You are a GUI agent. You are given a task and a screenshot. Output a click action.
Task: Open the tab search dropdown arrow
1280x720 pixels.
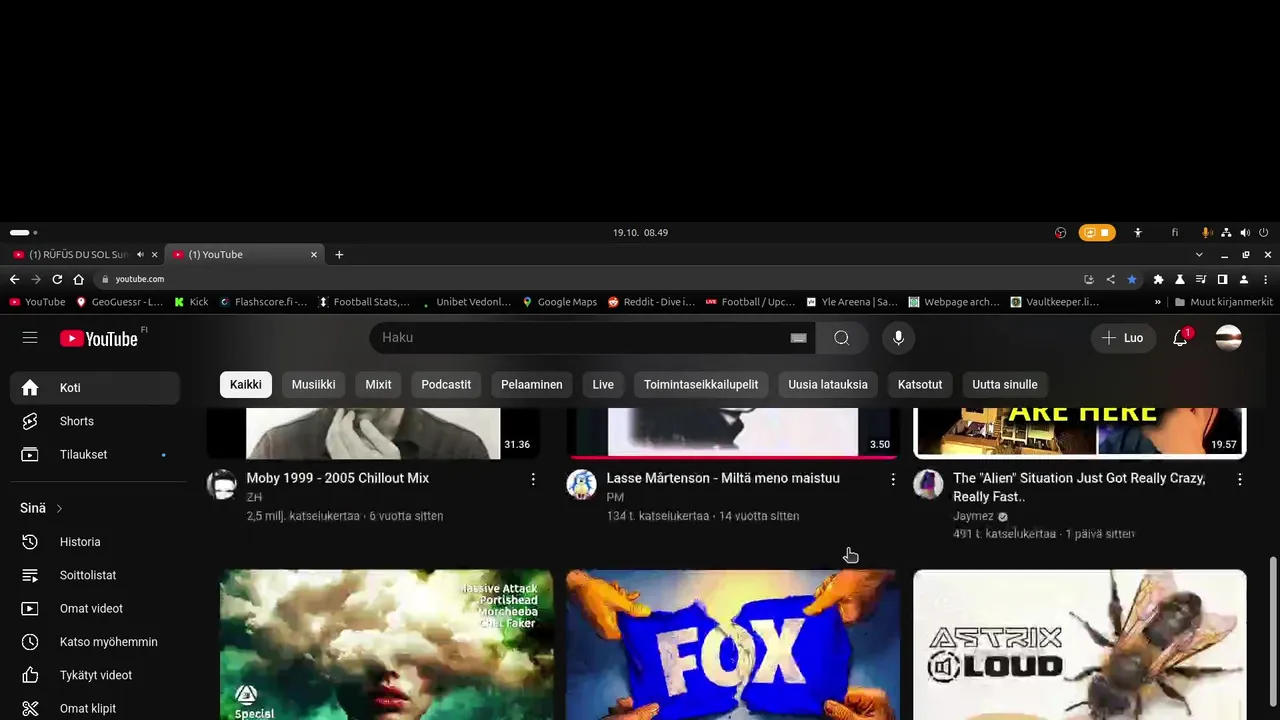click(x=1199, y=255)
